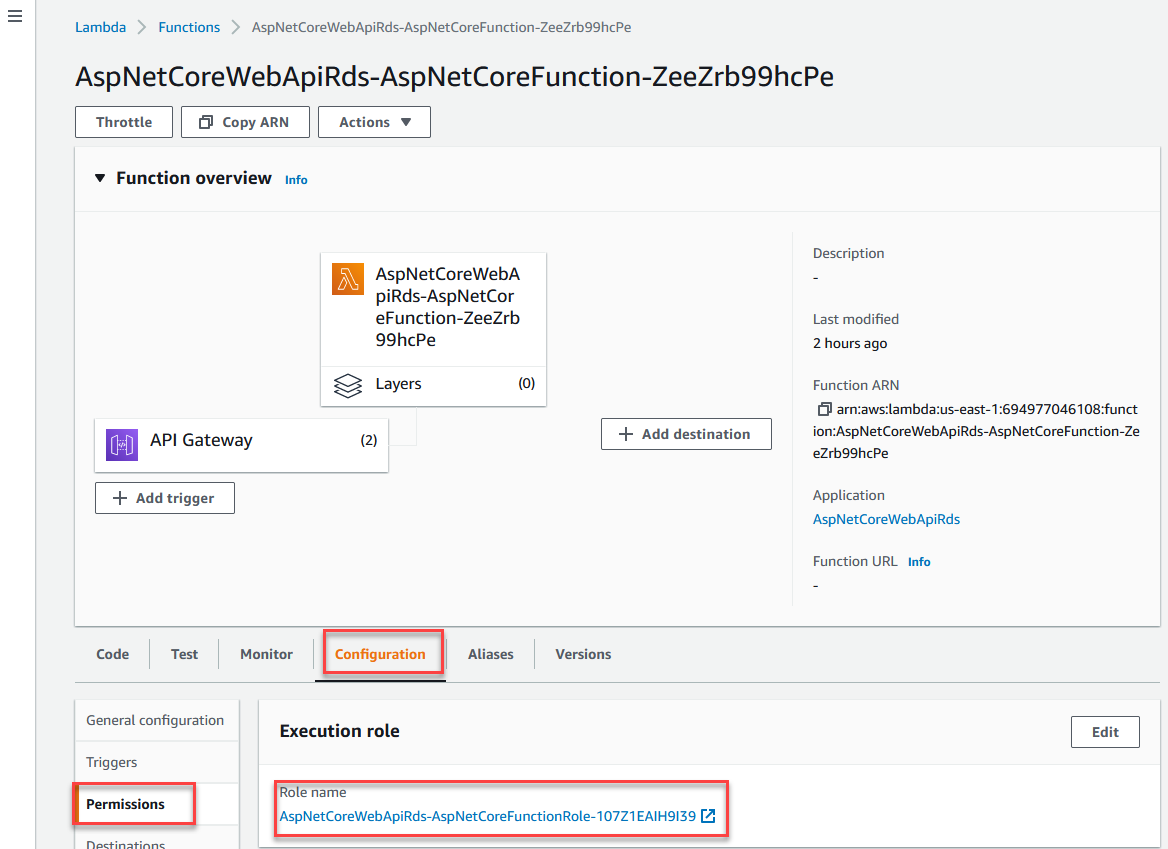The image size is (1168, 849).
Task: Click the Function ARN value text
Action: (977, 431)
